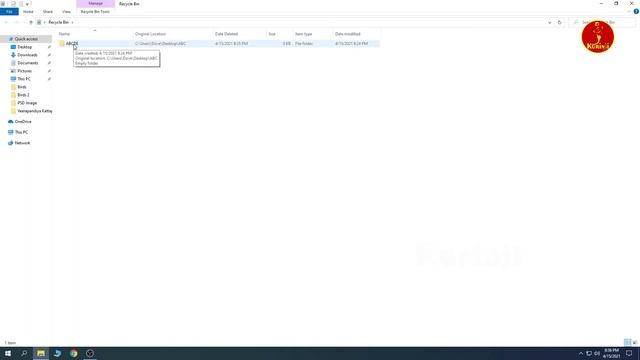The height and width of the screenshot is (360, 640).
Task: Open Desktop in Quick access
Action: pyautogui.click(x=24, y=47)
